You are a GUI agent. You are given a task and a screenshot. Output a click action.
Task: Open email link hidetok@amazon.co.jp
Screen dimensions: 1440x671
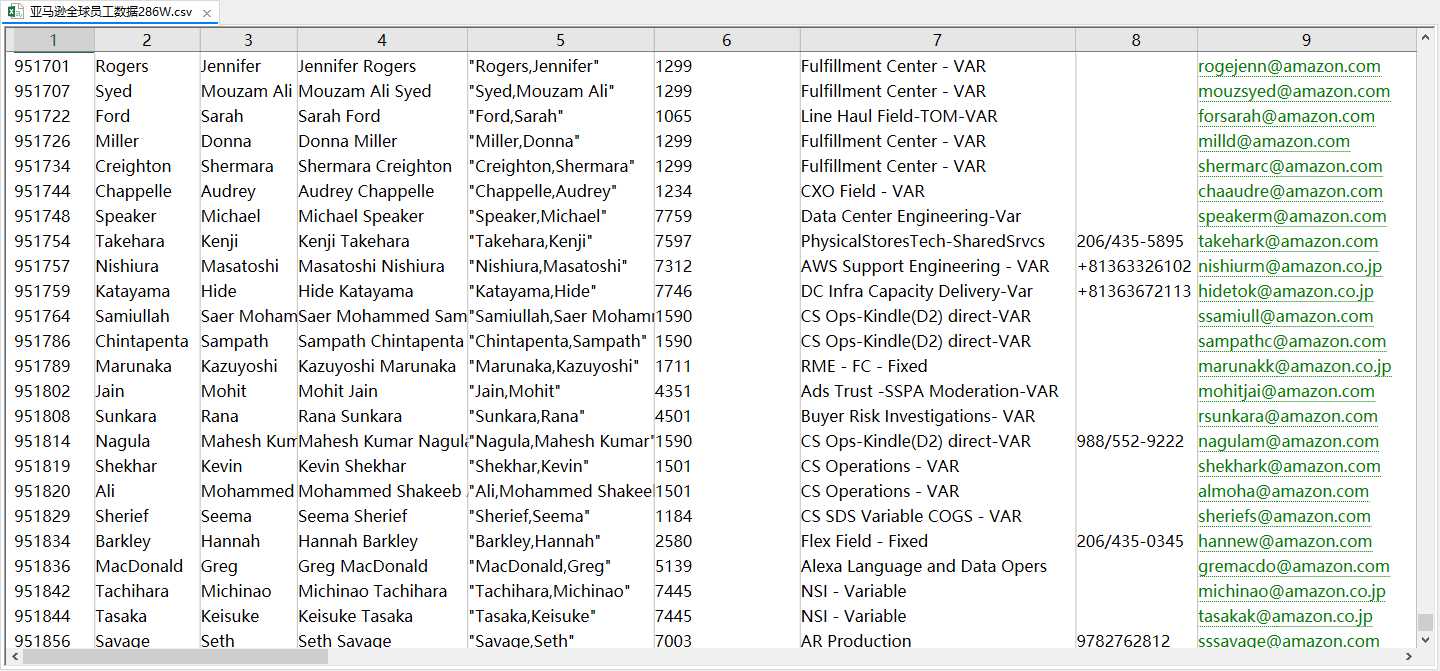coord(1286,291)
